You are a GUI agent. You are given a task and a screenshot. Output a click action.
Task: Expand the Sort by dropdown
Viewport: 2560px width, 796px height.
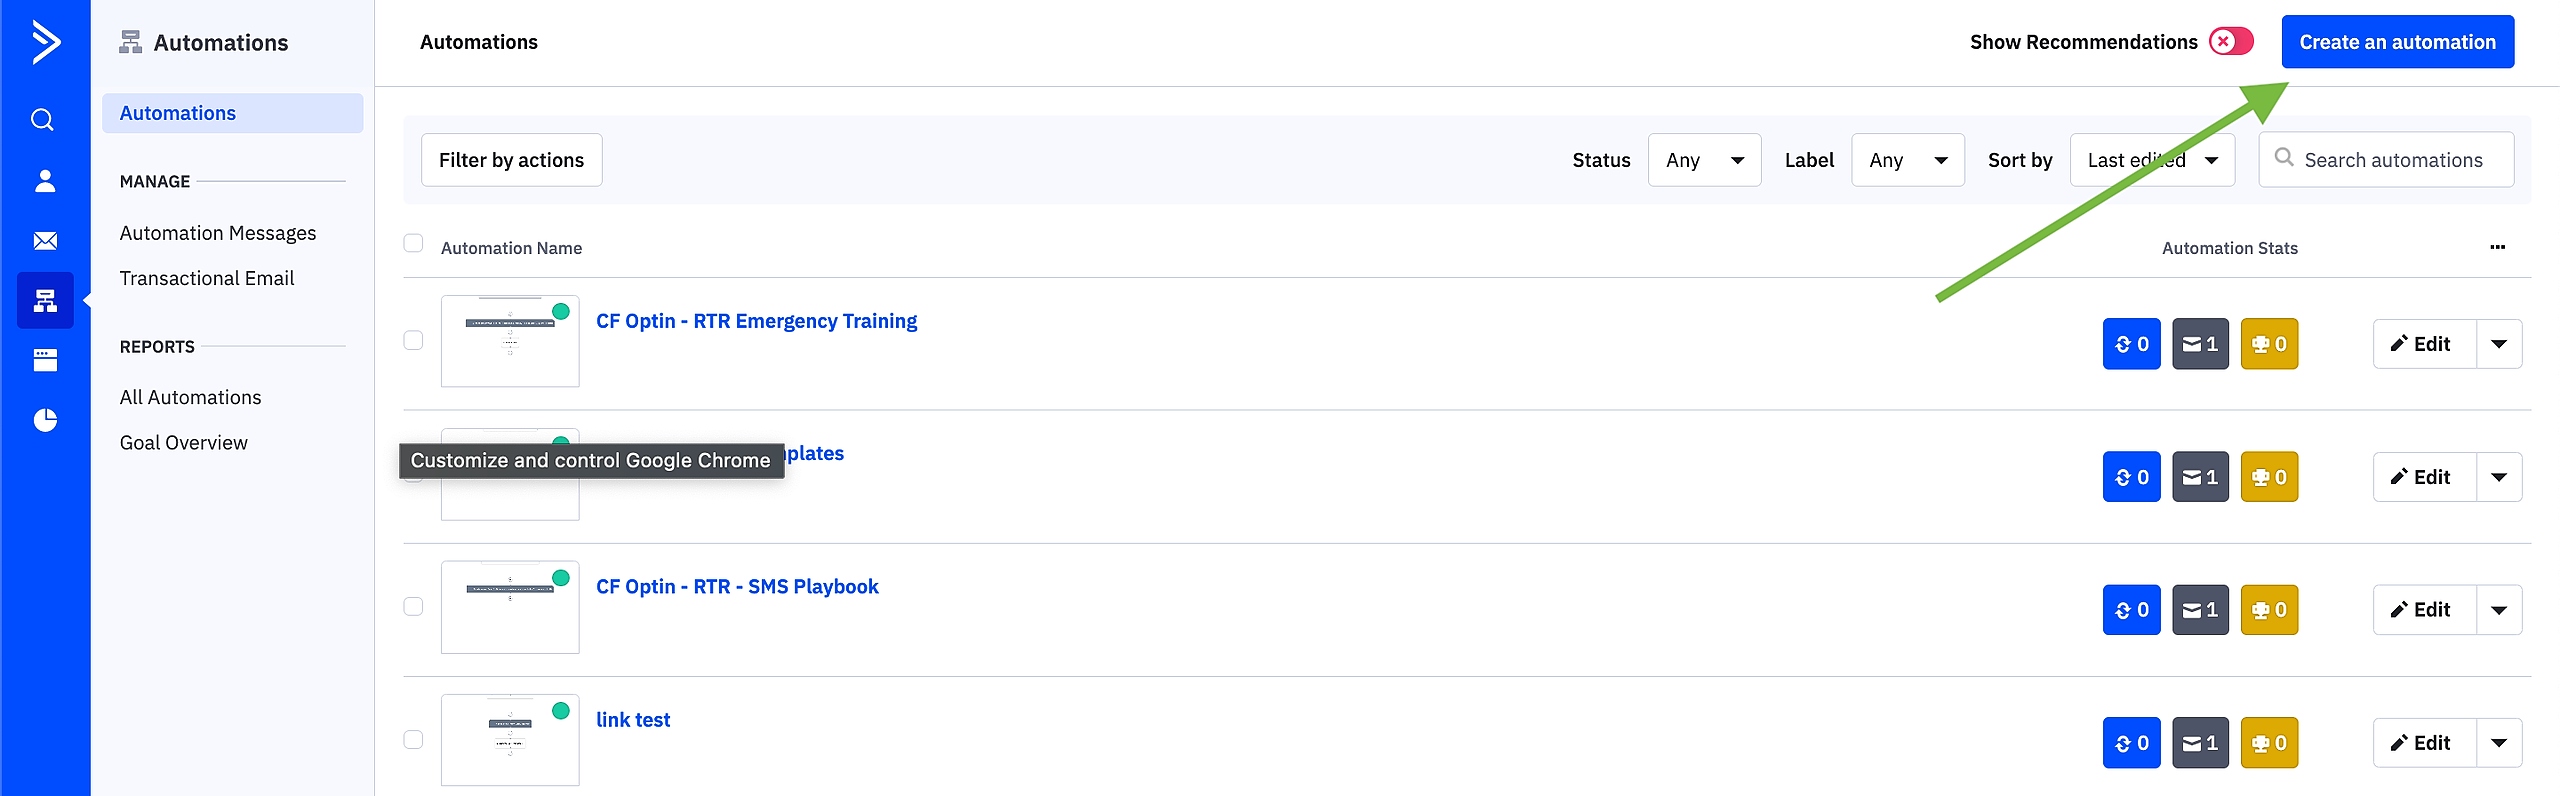(x=2151, y=160)
